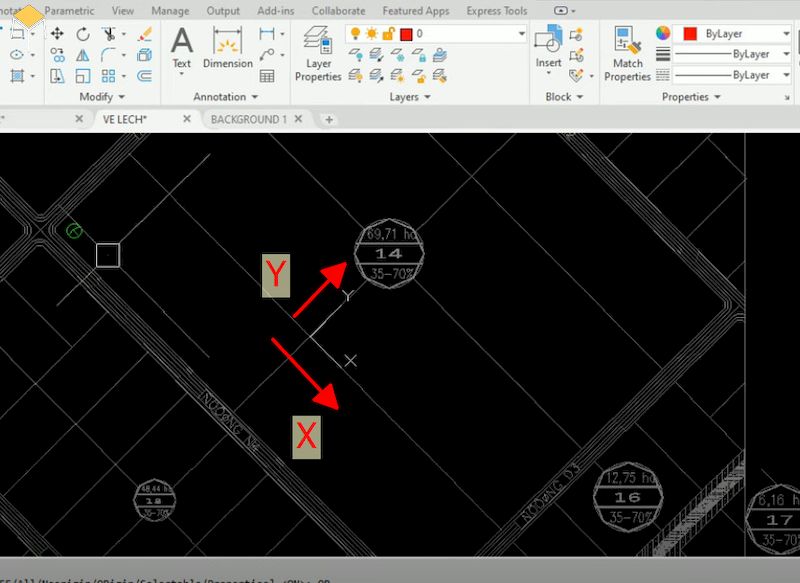Open Layer Properties manager

(x=318, y=54)
